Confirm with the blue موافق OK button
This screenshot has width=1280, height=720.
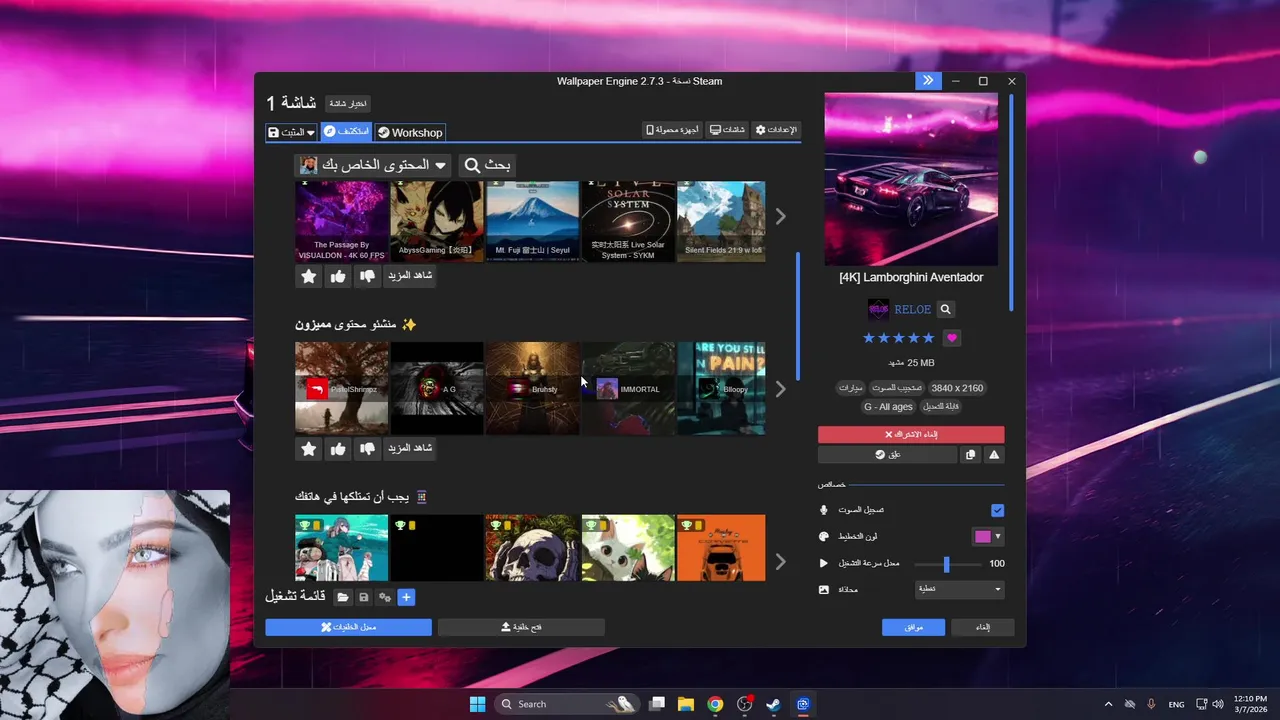click(x=913, y=627)
